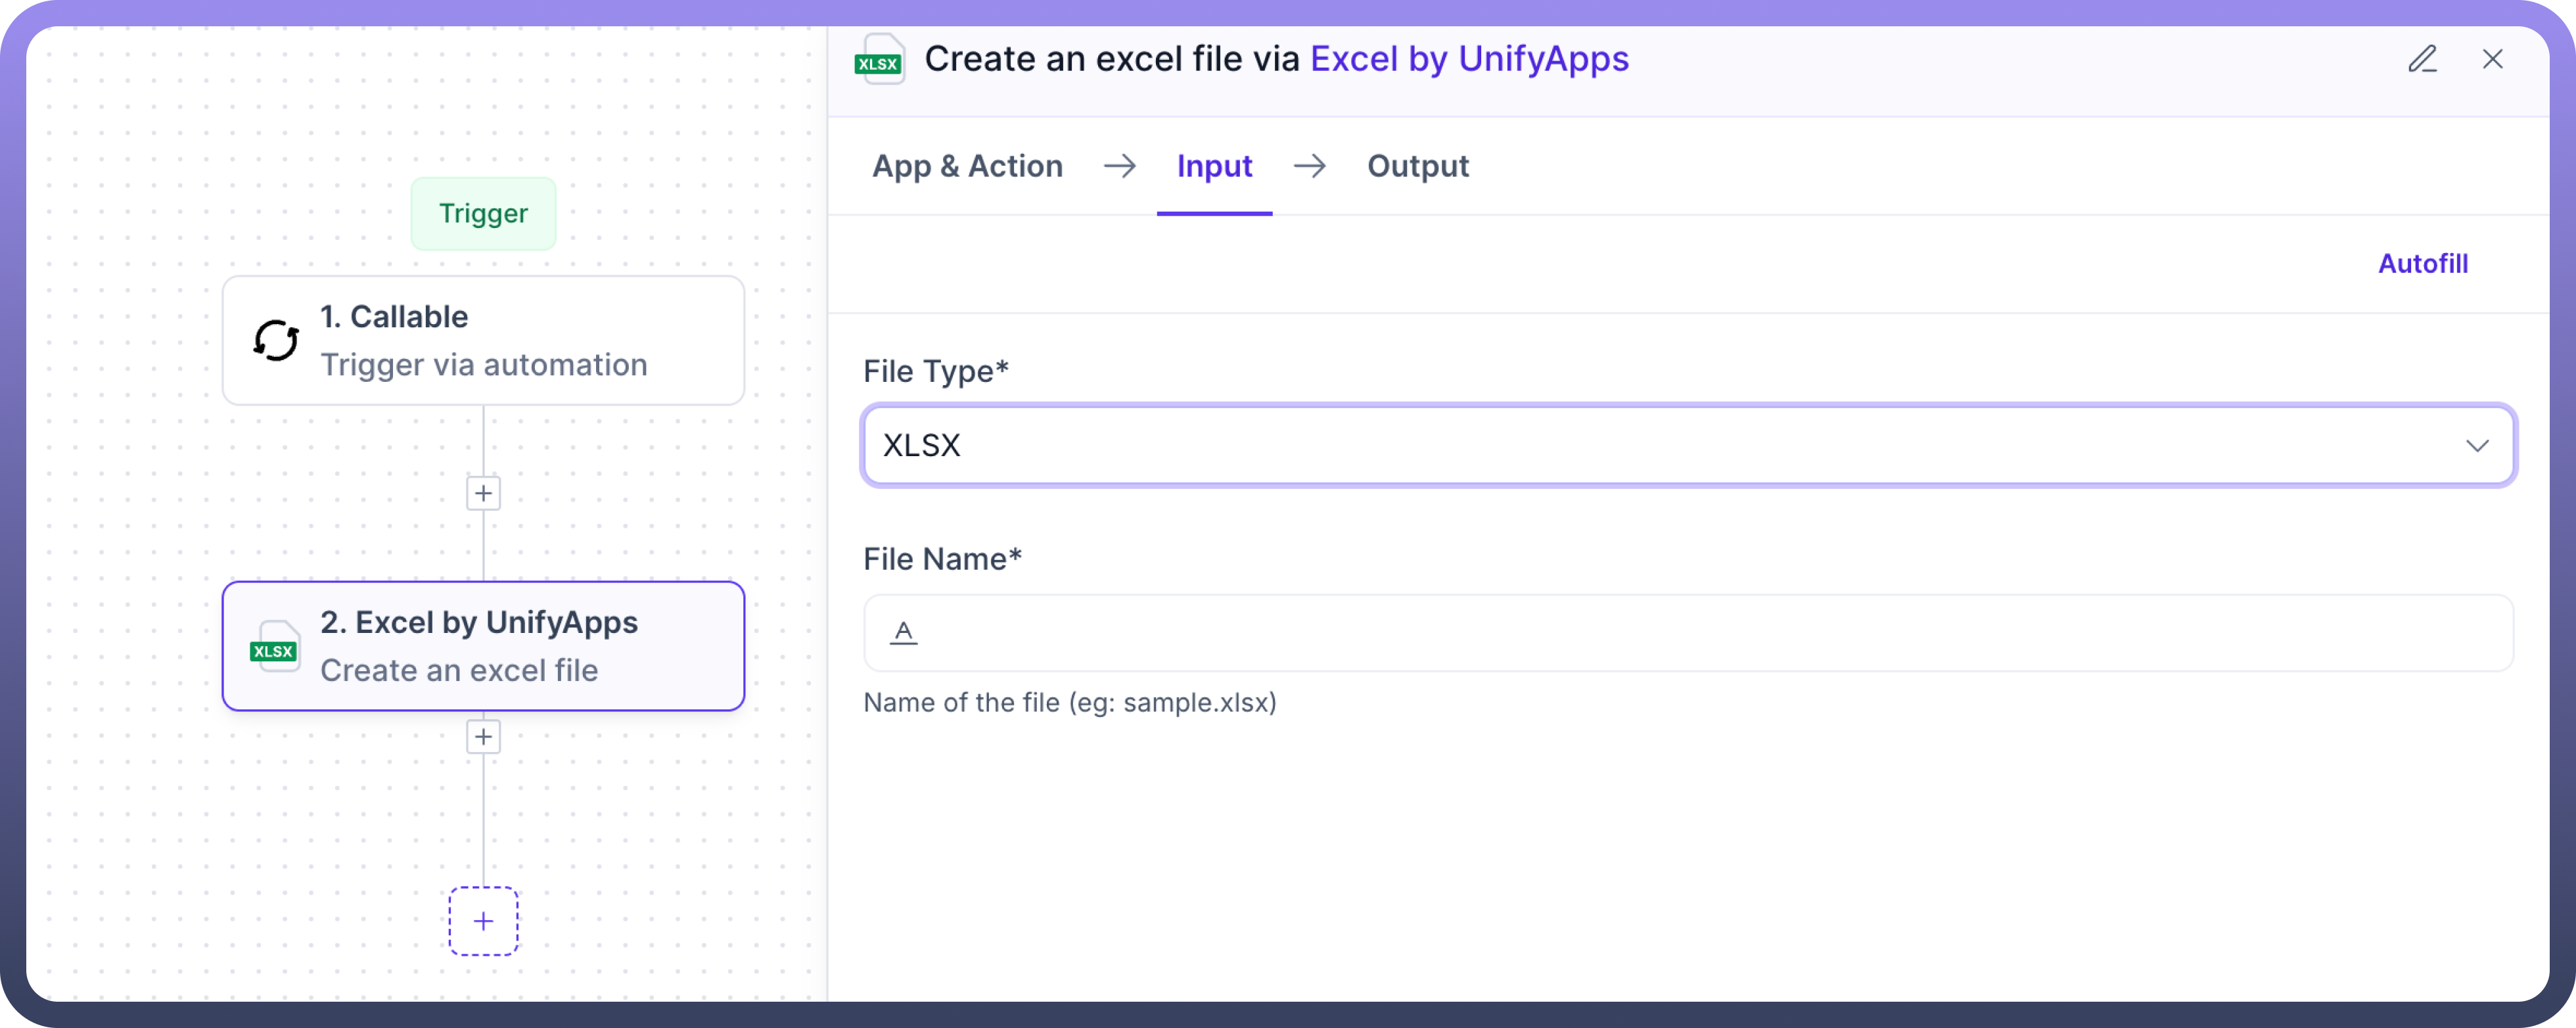2576x1028 pixels.
Task: Select the 1. Callable trigger node
Action: [483, 340]
